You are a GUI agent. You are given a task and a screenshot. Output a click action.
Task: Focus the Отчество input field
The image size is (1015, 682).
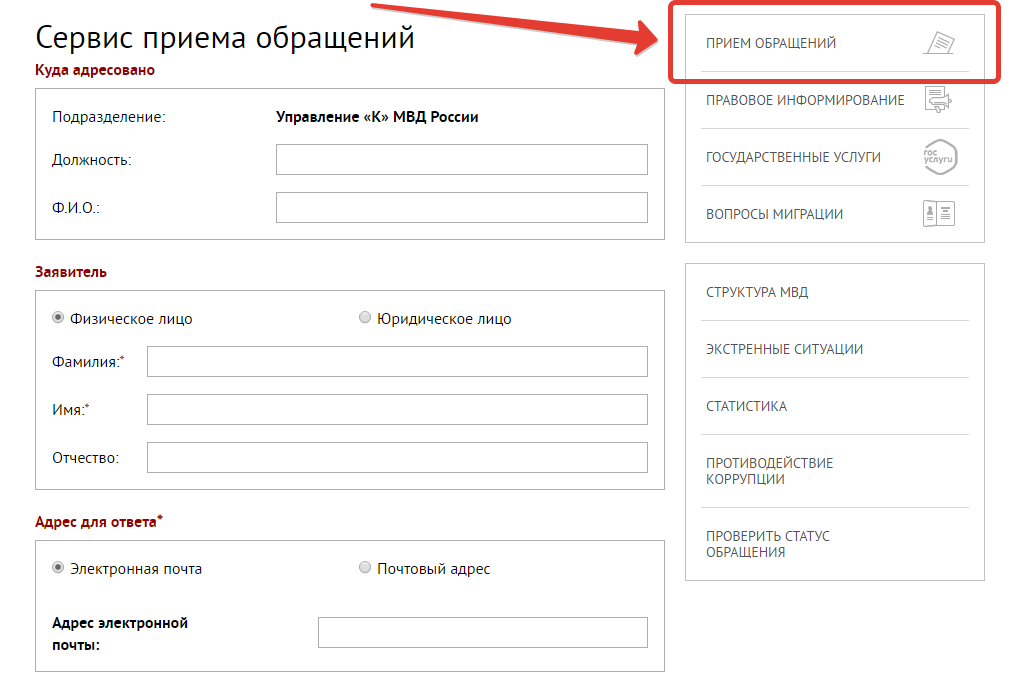point(397,457)
